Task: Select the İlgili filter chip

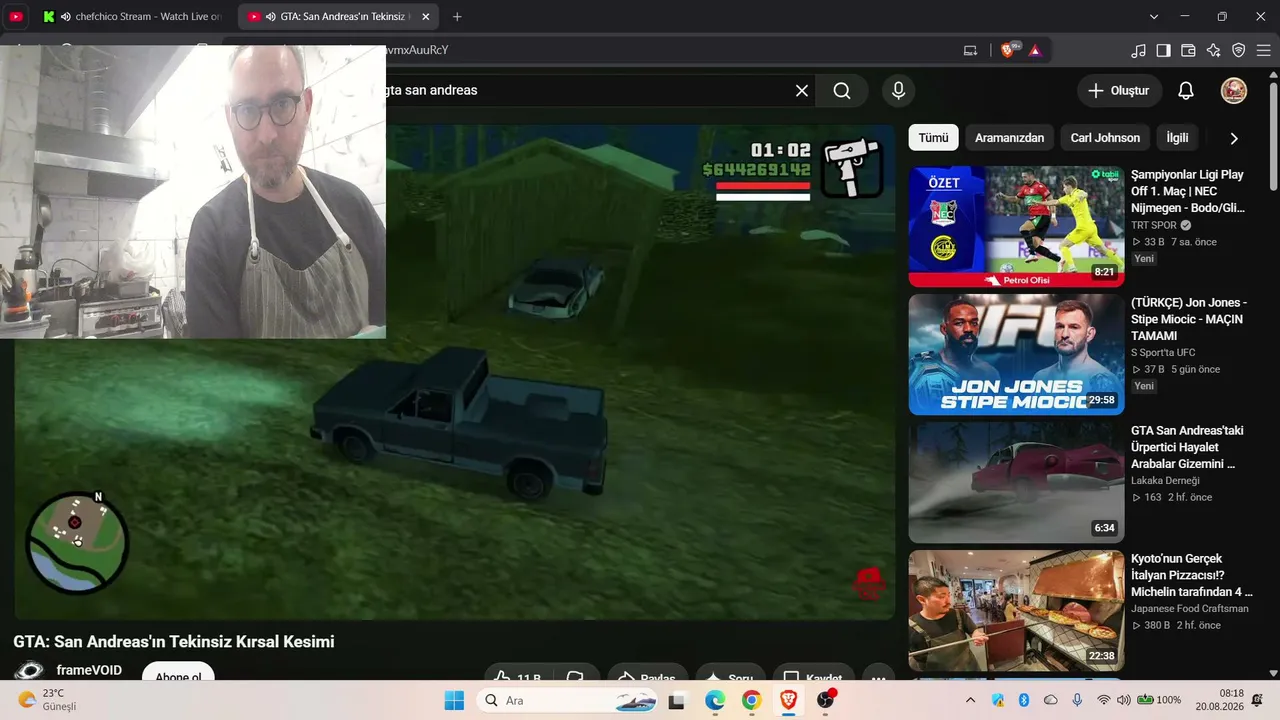Action: coord(1177,138)
